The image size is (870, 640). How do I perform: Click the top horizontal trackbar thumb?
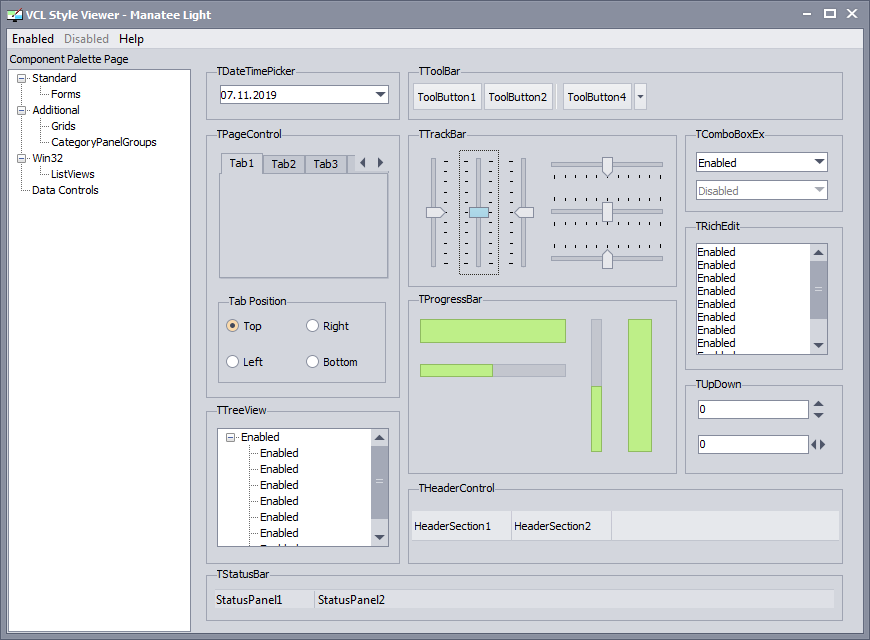pyautogui.click(x=608, y=167)
